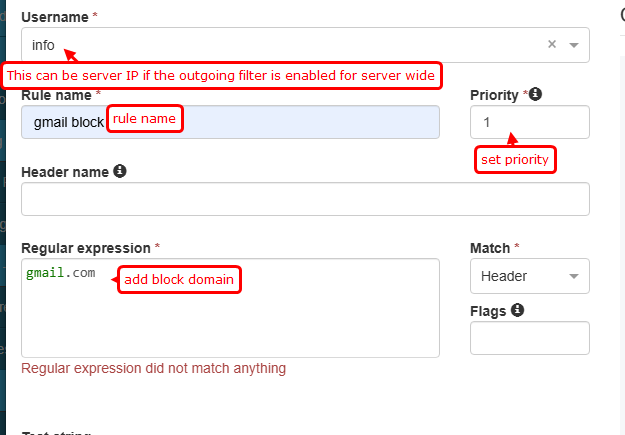Click the 'add block domain' annotation
The image size is (625, 435).
point(180,280)
